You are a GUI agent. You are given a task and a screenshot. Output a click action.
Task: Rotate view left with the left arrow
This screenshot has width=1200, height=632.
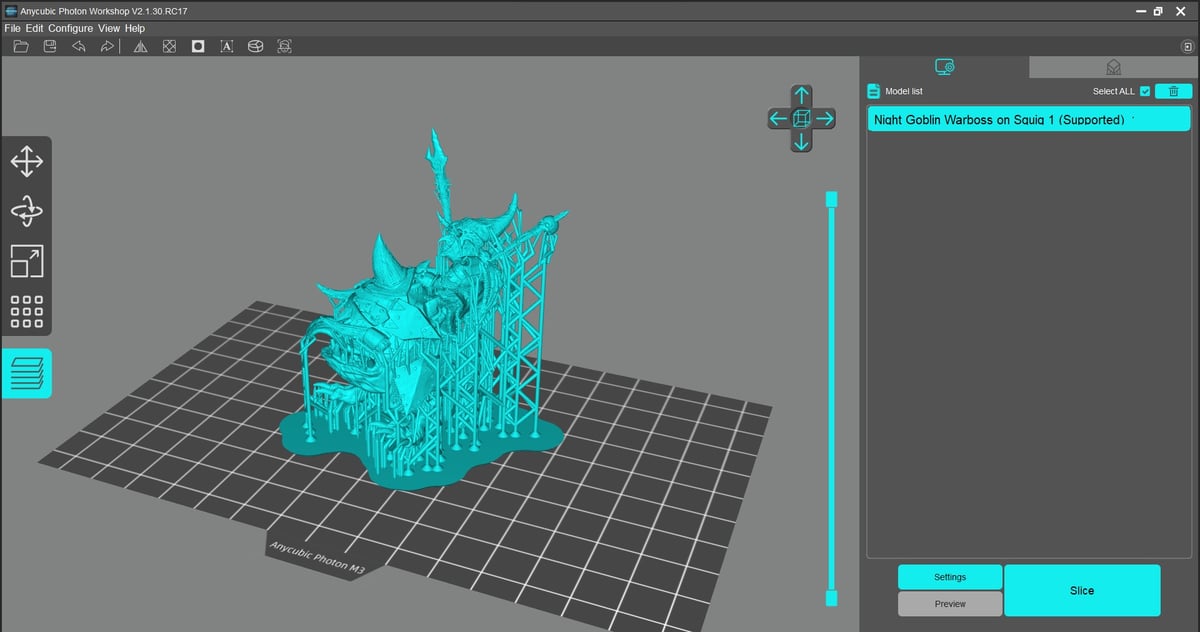point(778,119)
